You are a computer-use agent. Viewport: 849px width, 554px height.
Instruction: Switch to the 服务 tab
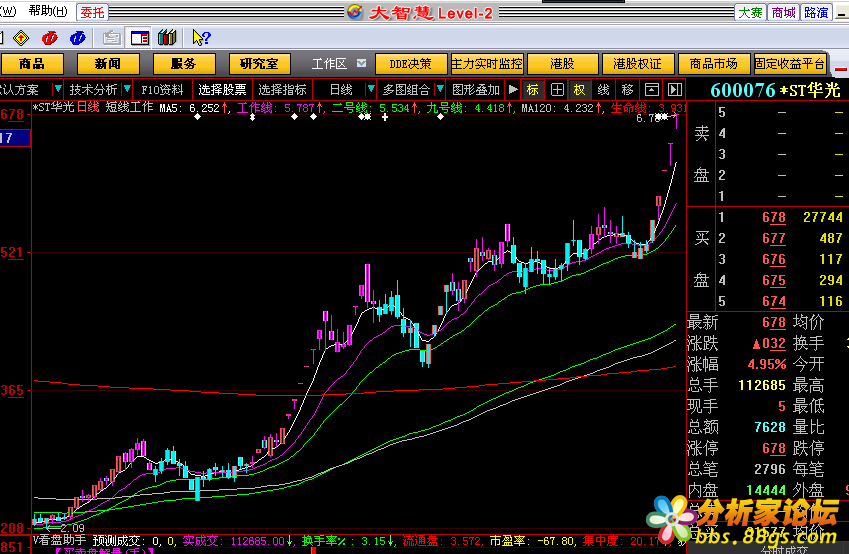point(184,64)
